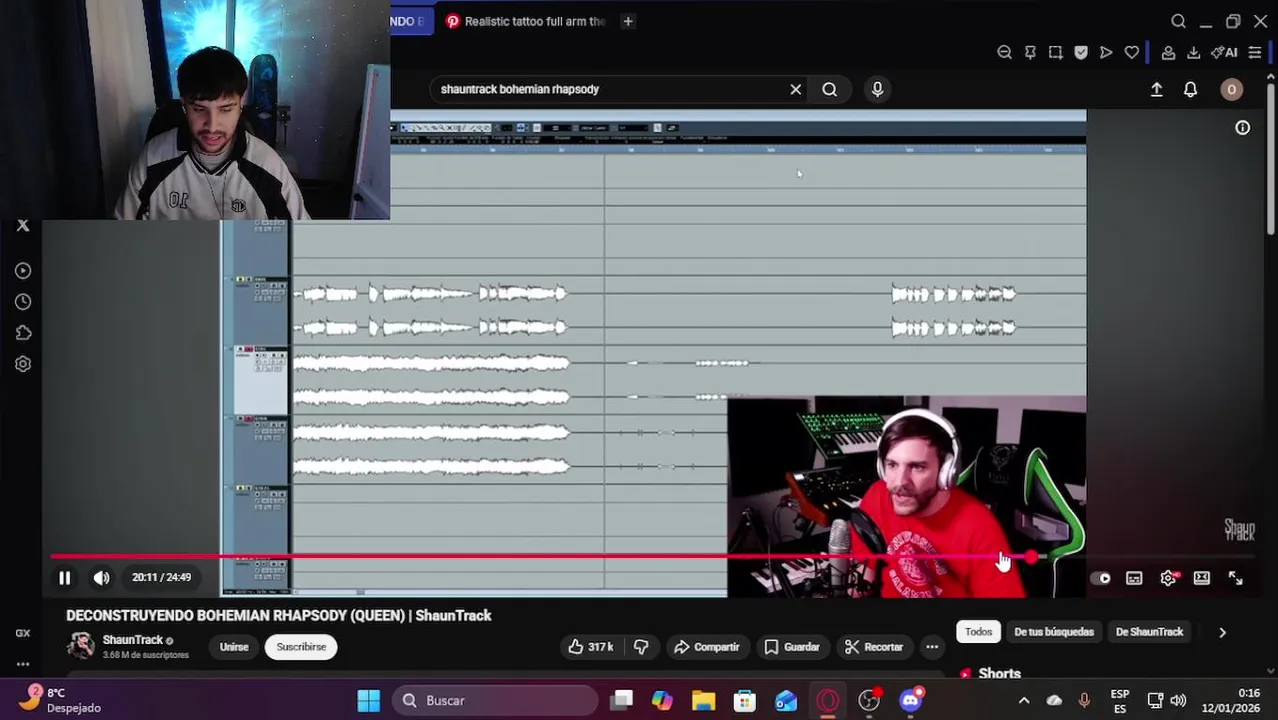Open YouTube create upload icon
Image resolution: width=1278 pixels, height=720 pixels.
pyautogui.click(x=1156, y=89)
